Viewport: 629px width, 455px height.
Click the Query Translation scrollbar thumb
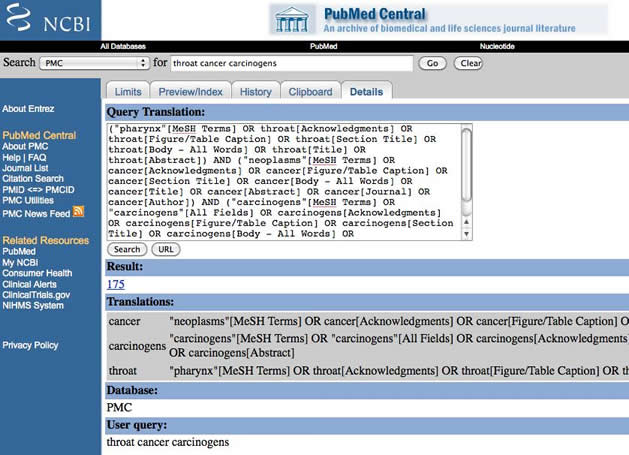tap(466, 165)
